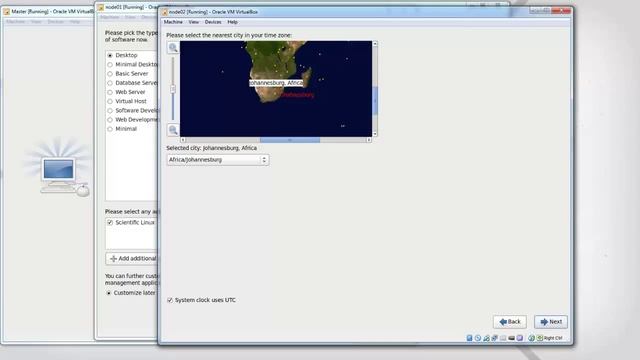Select Virtual Host radio in node01

pyautogui.click(x=110, y=101)
